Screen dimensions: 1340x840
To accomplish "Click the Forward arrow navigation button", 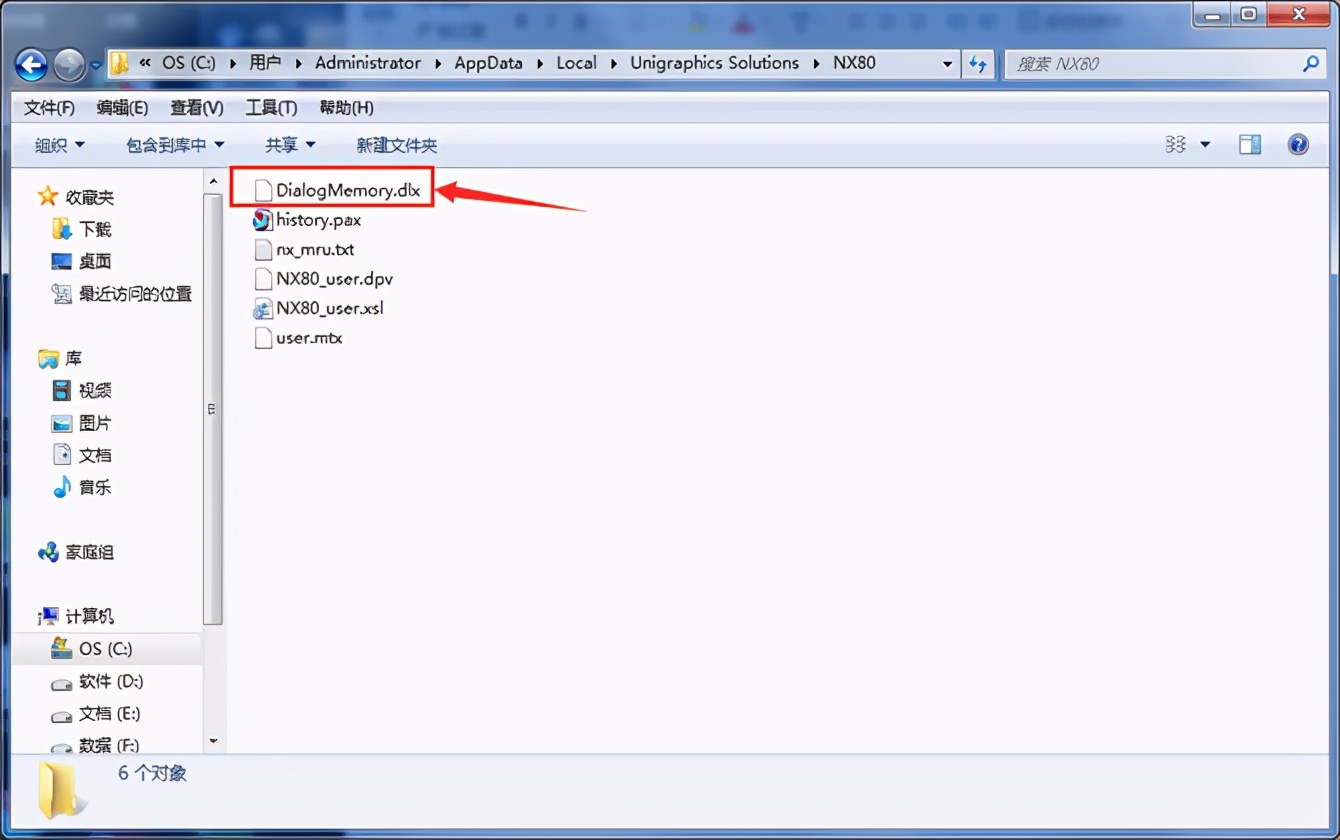I will click(69, 65).
